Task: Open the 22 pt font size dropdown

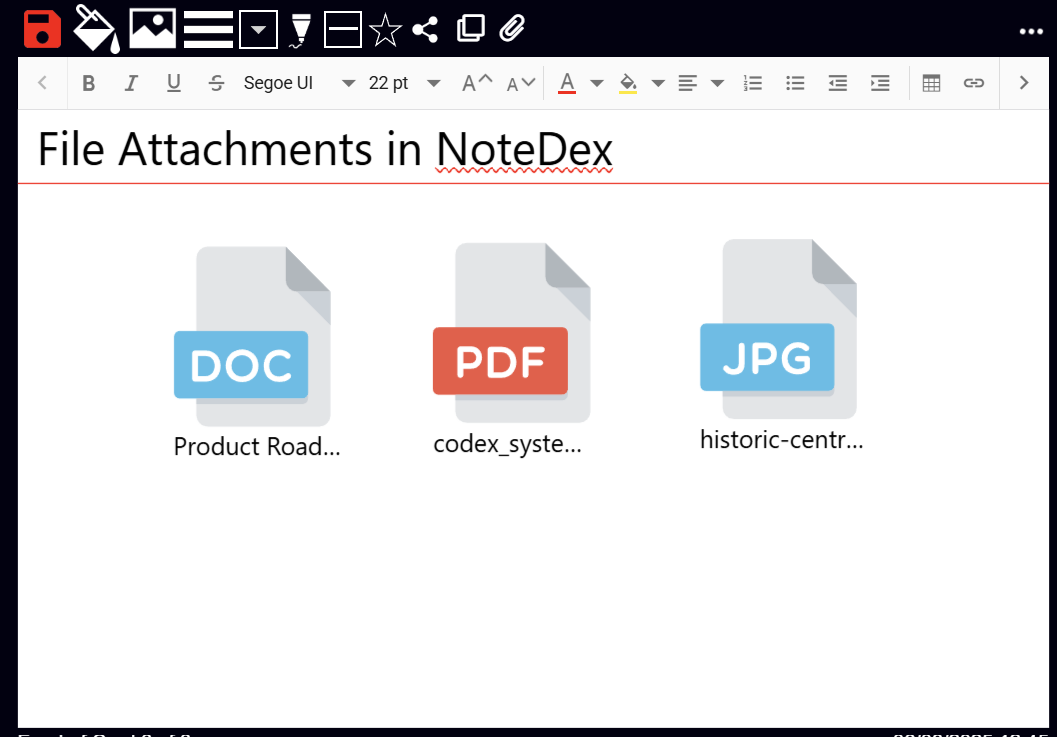Action: coord(404,83)
